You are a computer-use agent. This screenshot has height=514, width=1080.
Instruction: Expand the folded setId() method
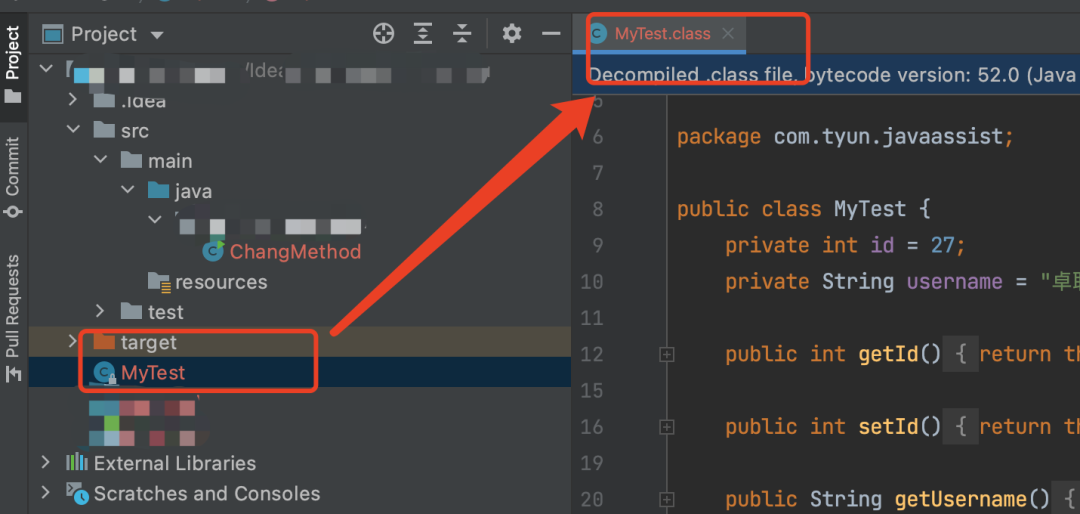tap(666, 427)
